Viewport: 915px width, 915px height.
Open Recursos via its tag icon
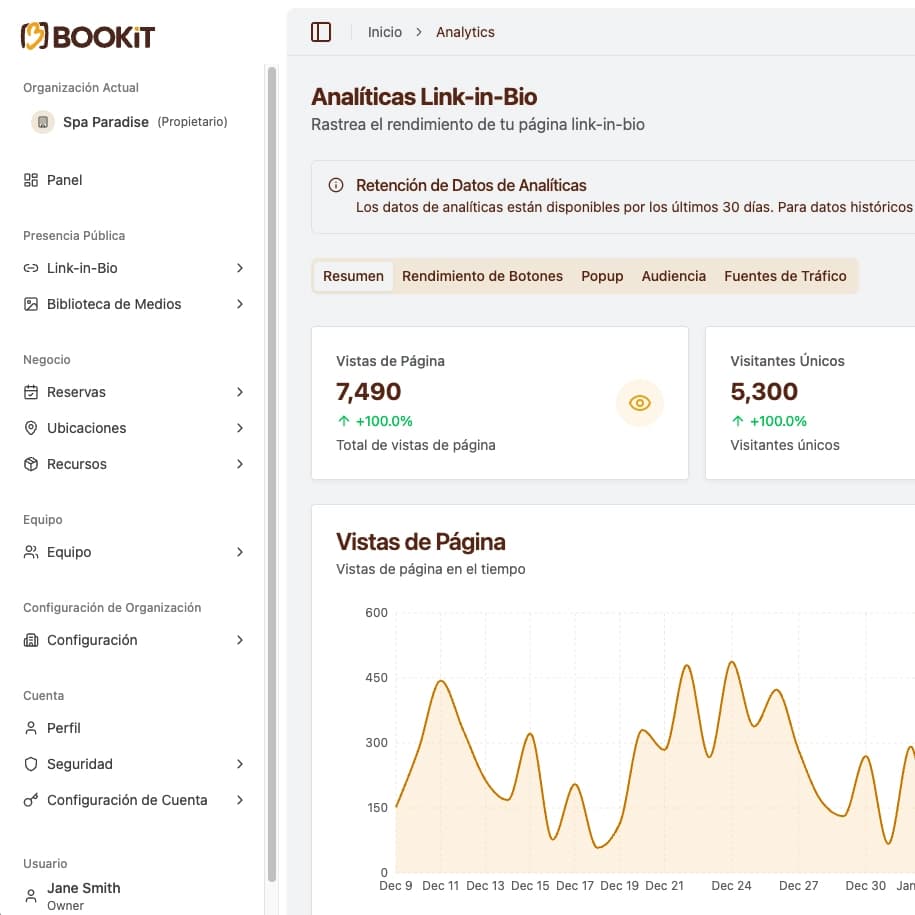pyautogui.click(x=31, y=464)
